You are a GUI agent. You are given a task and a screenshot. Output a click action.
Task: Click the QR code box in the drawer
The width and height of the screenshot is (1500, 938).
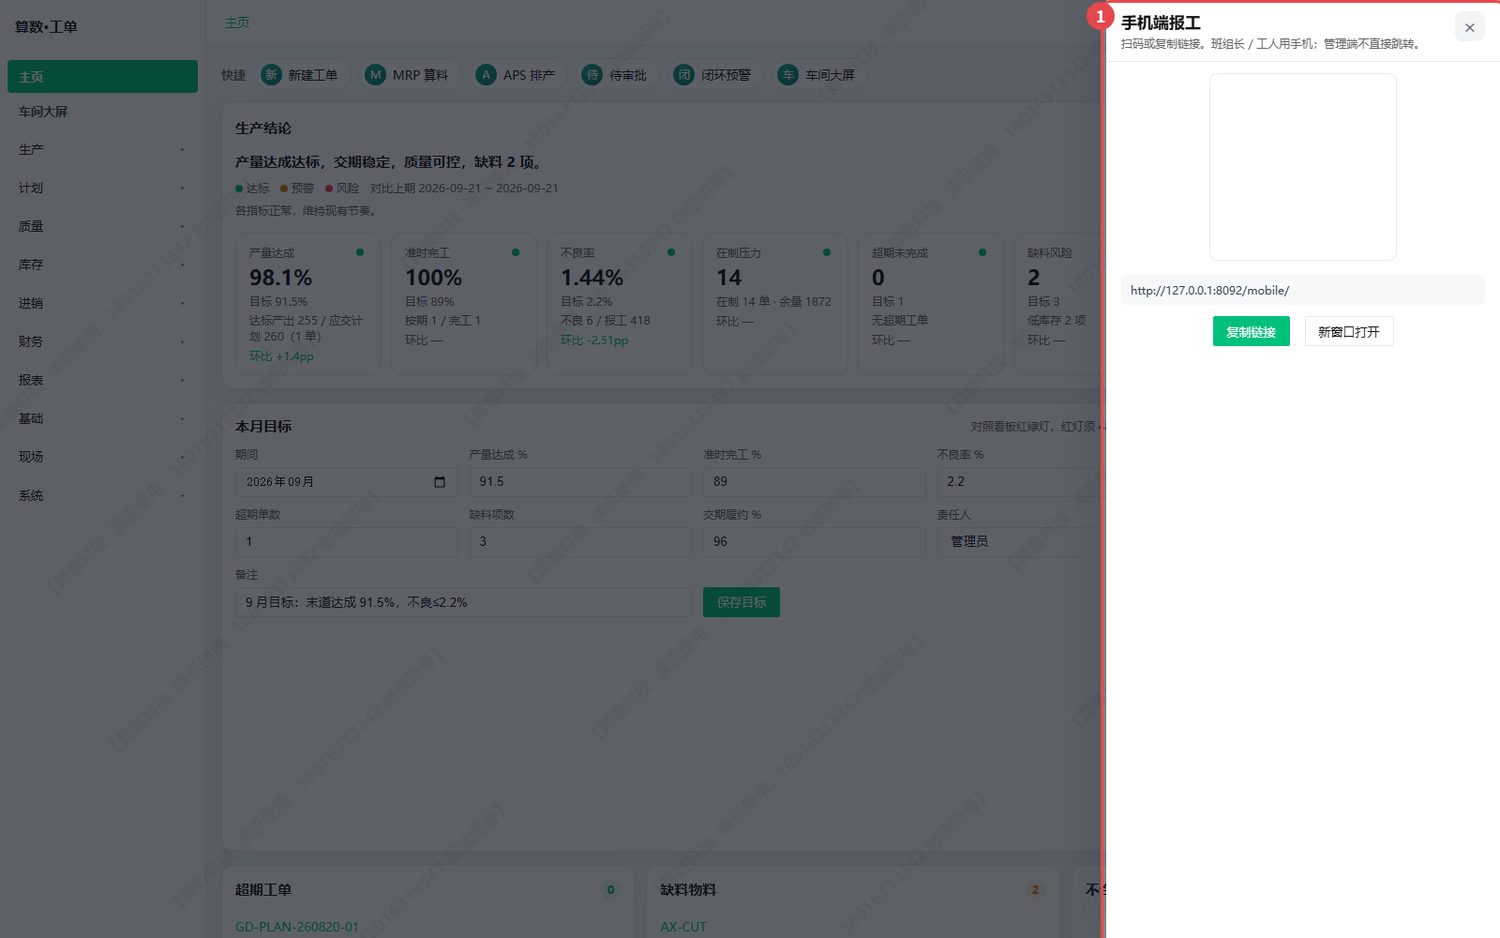pos(1302,167)
